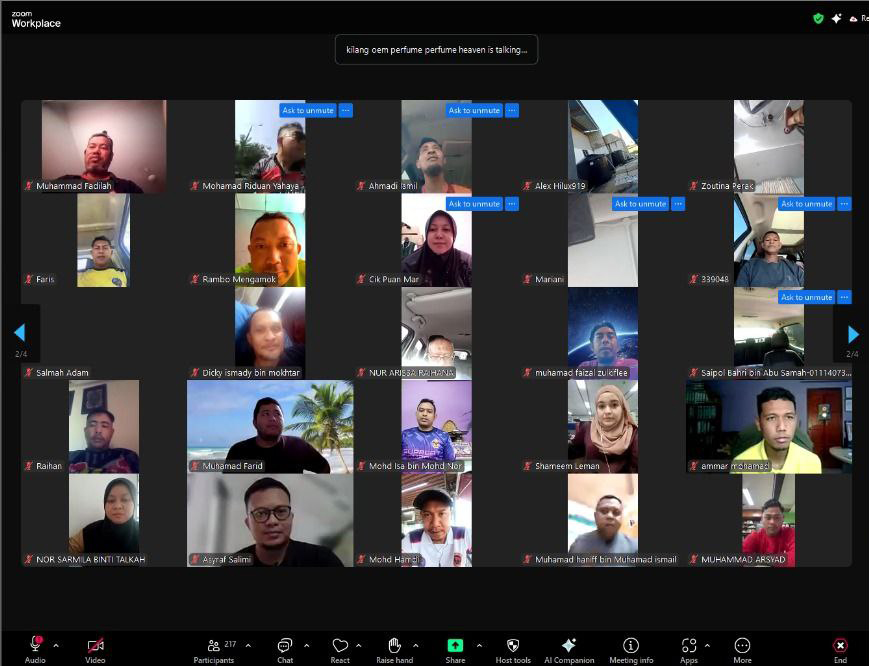Open Meeting info
Viewport: 869px width, 666px height.
pyautogui.click(x=631, y=647)
